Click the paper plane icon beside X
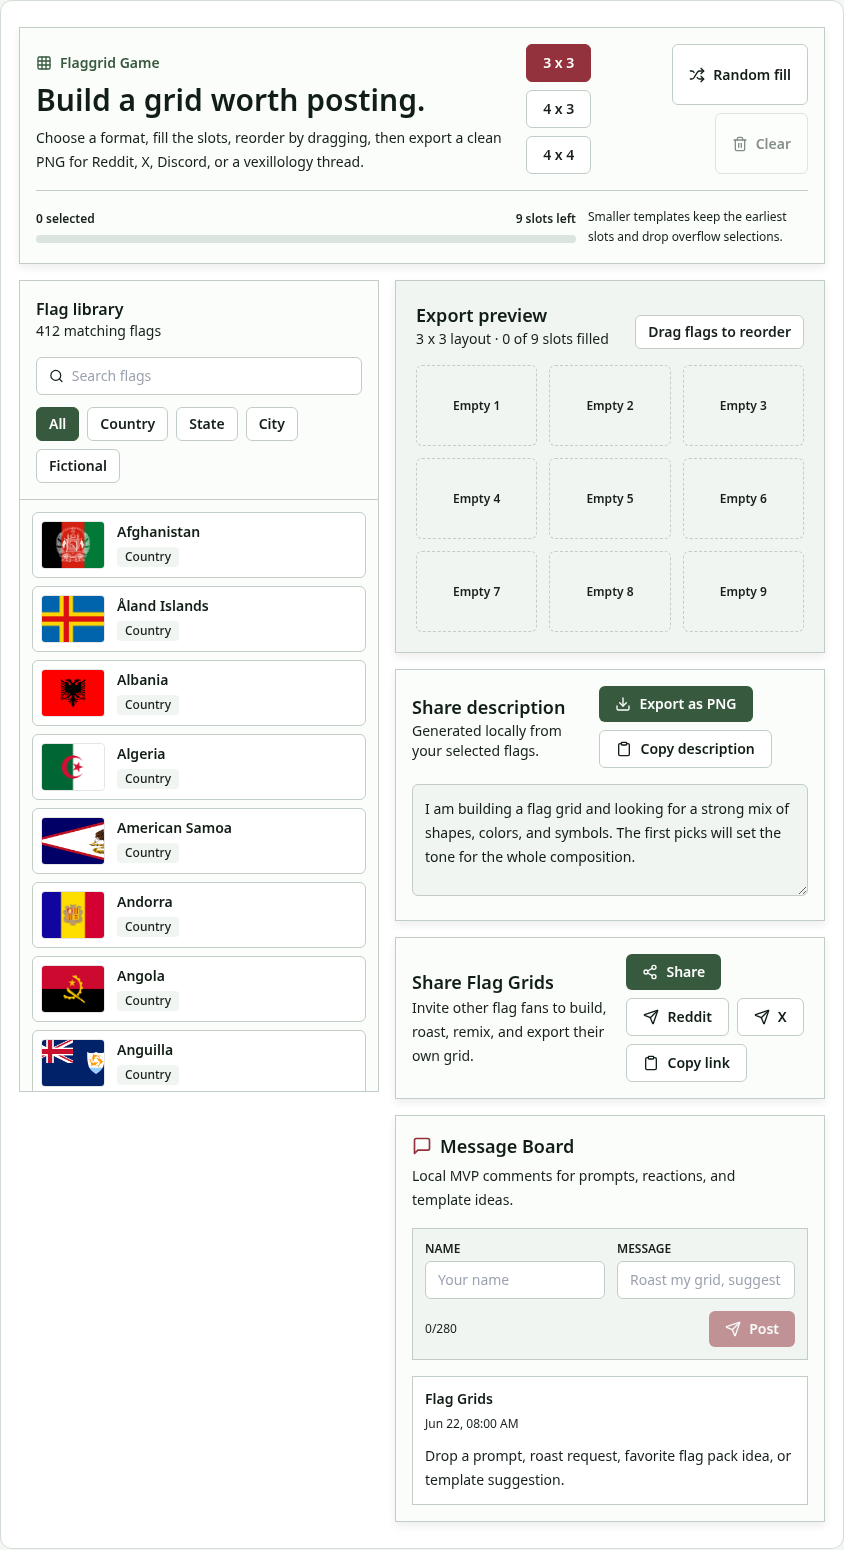This screenshot has height=1550, width=844. (762, 1017)
